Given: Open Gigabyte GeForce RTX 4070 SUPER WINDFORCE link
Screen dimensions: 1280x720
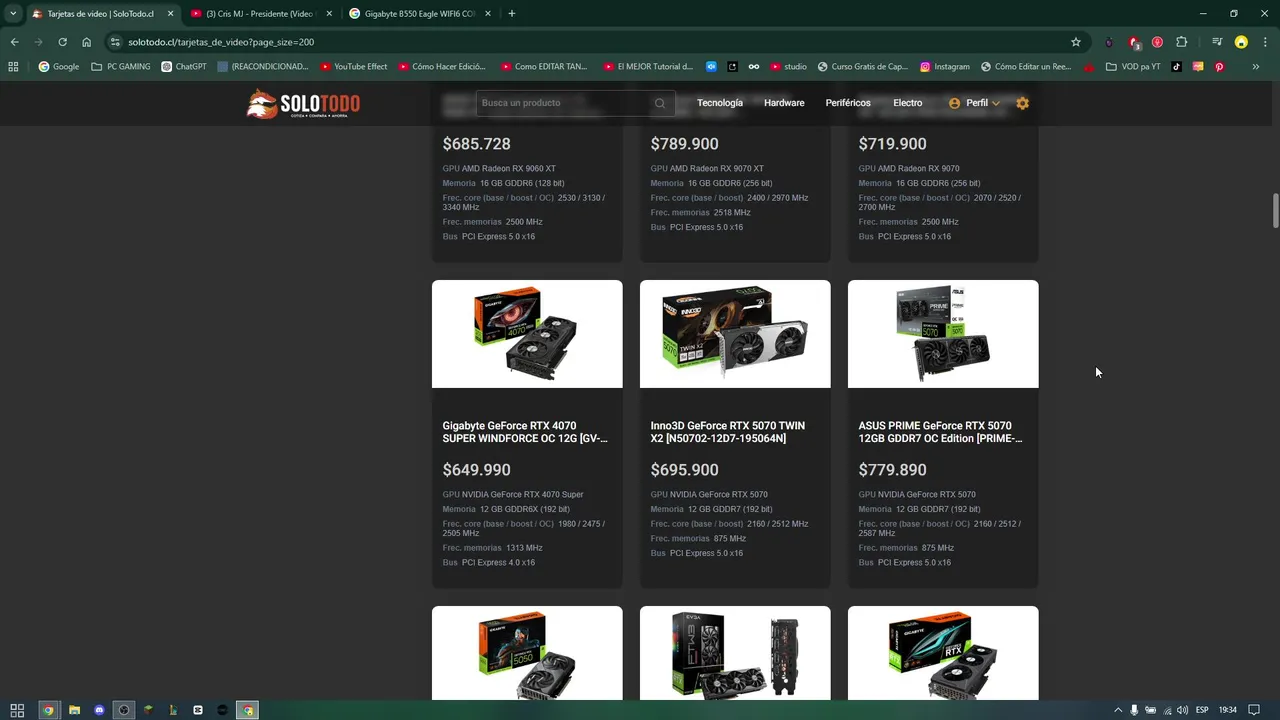Looking at the screenshot, I should click(x=526, y=432).
